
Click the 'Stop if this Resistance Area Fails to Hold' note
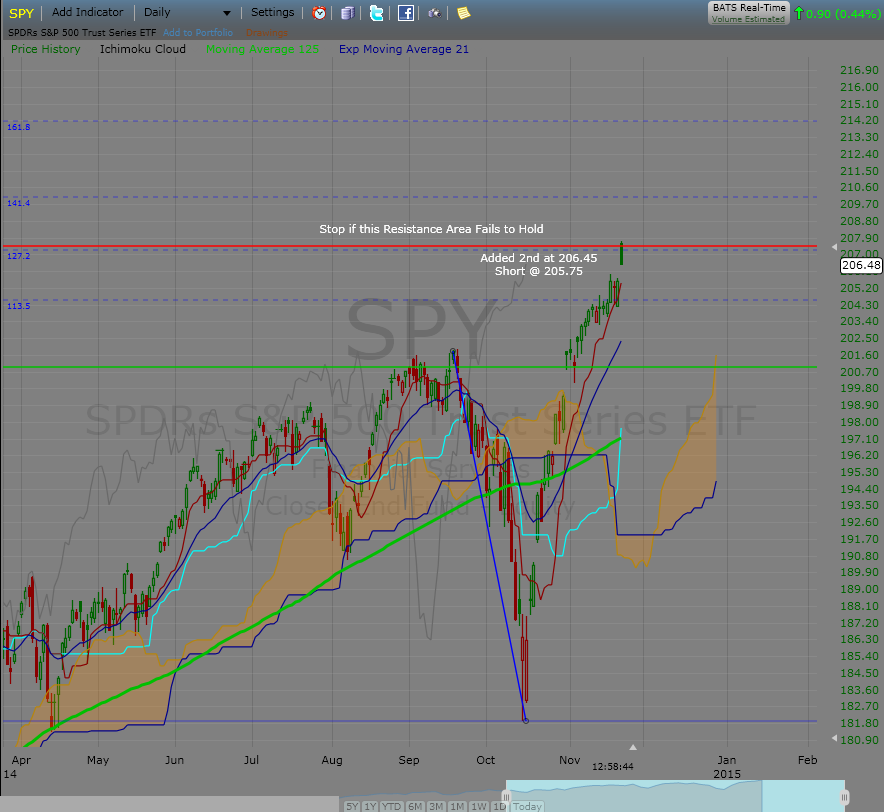click(x=431, y=229)
